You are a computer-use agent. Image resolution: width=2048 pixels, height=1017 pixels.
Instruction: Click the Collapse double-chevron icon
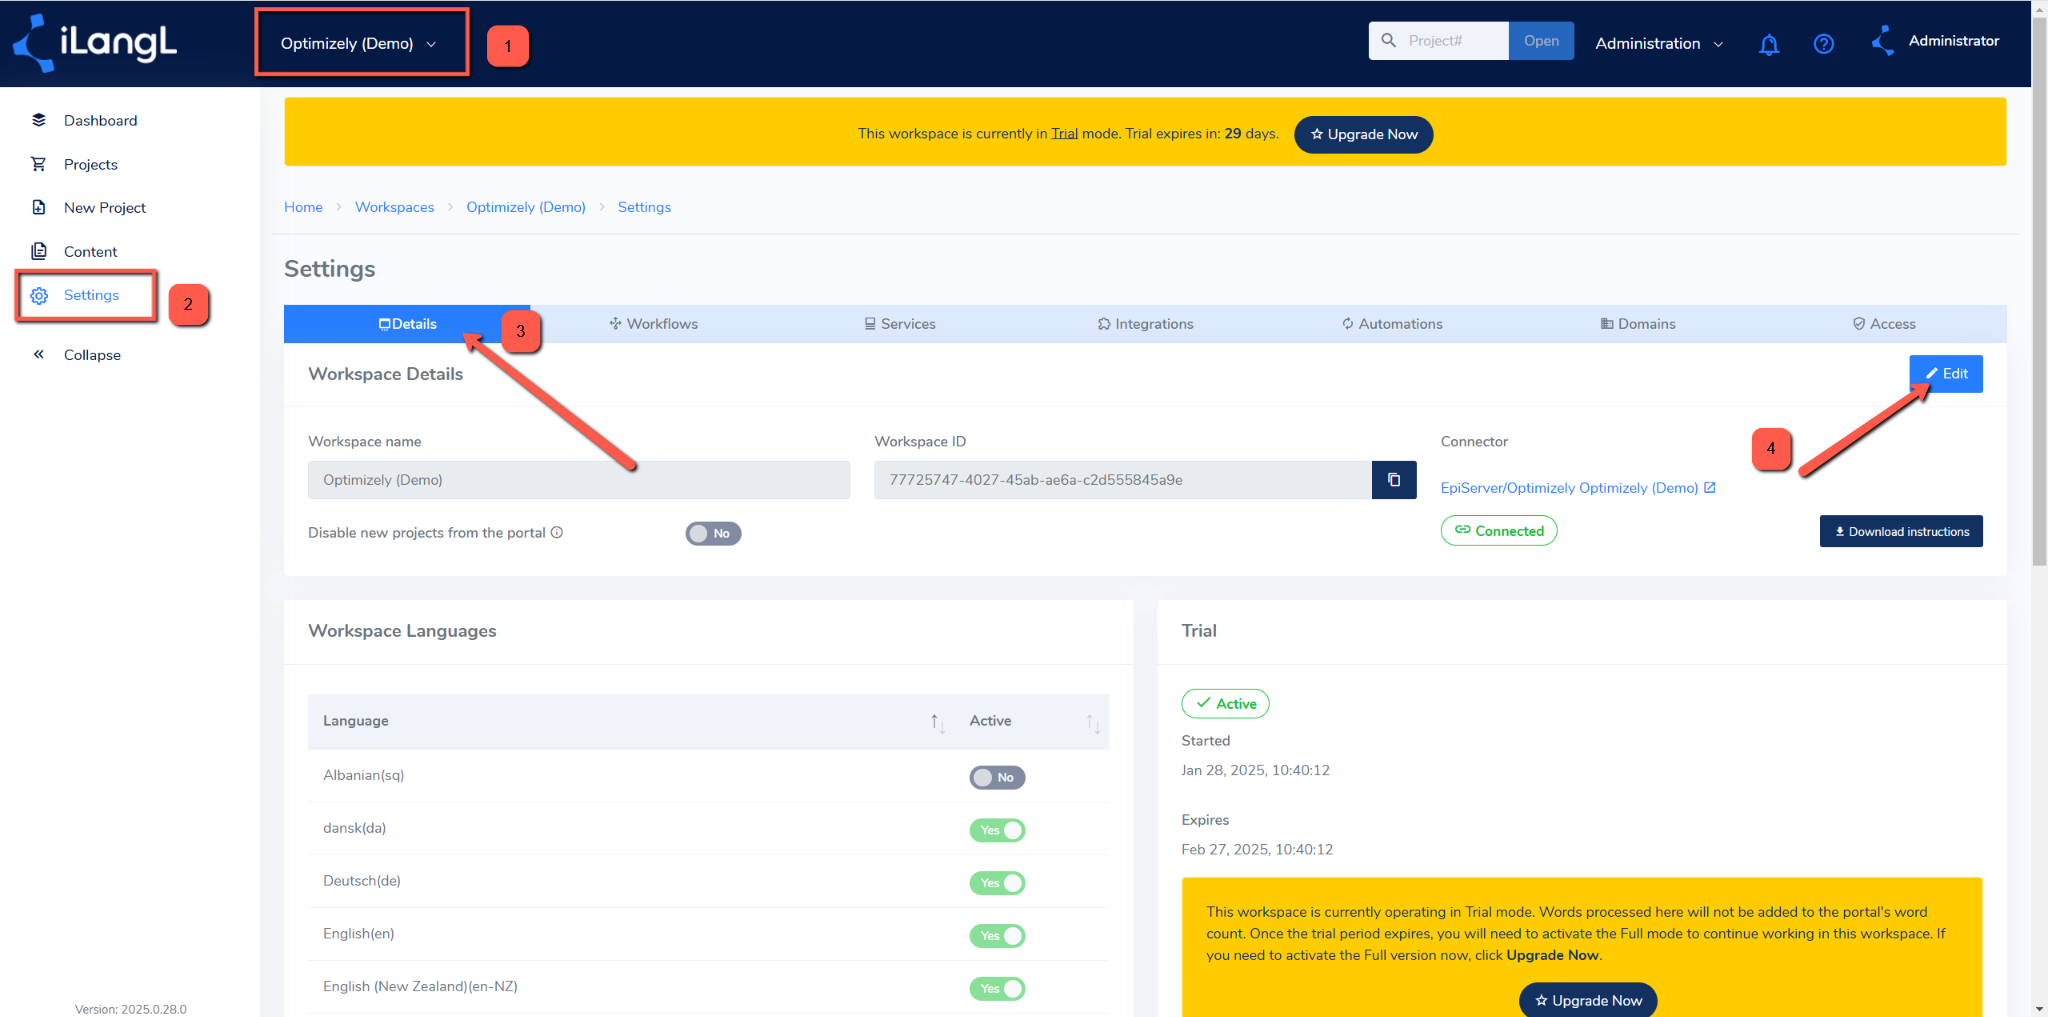click(x=39, y=354)
